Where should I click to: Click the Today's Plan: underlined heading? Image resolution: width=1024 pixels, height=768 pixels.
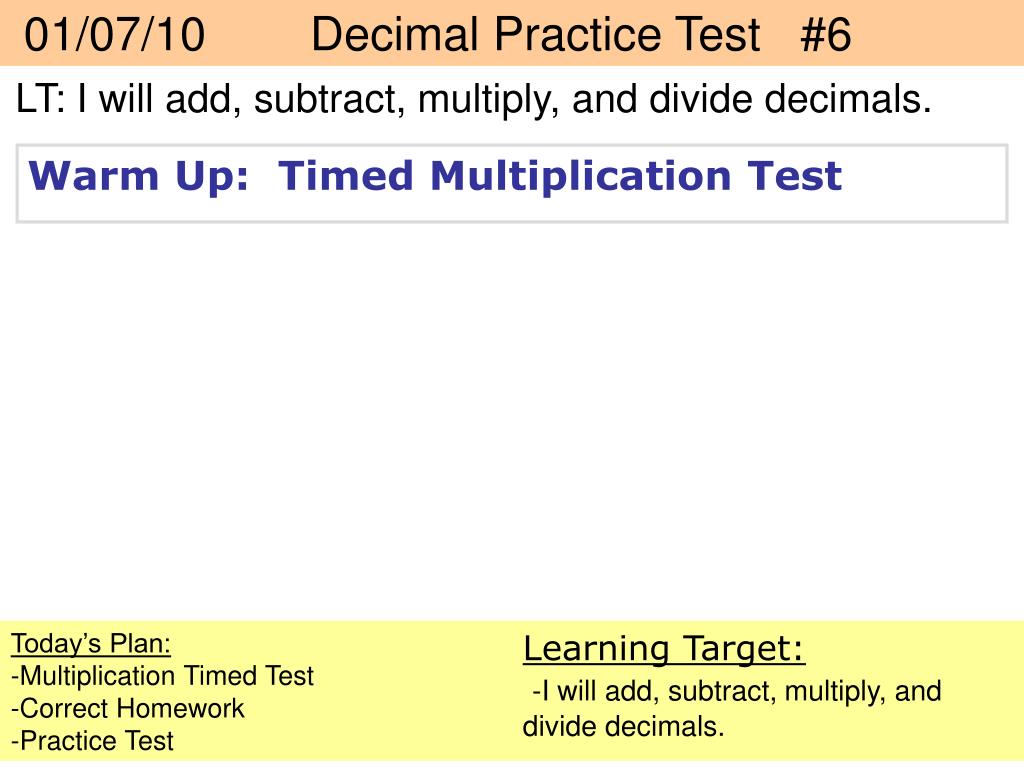91,644
